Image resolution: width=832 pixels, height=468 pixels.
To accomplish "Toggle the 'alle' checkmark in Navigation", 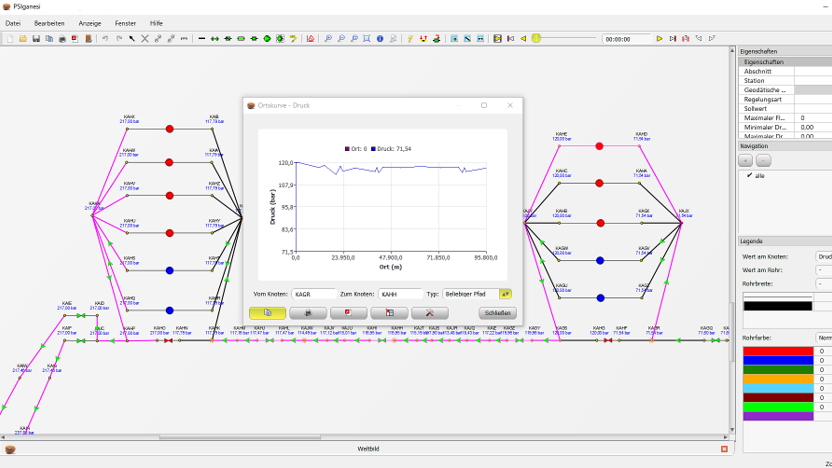I will pos(750,176).
